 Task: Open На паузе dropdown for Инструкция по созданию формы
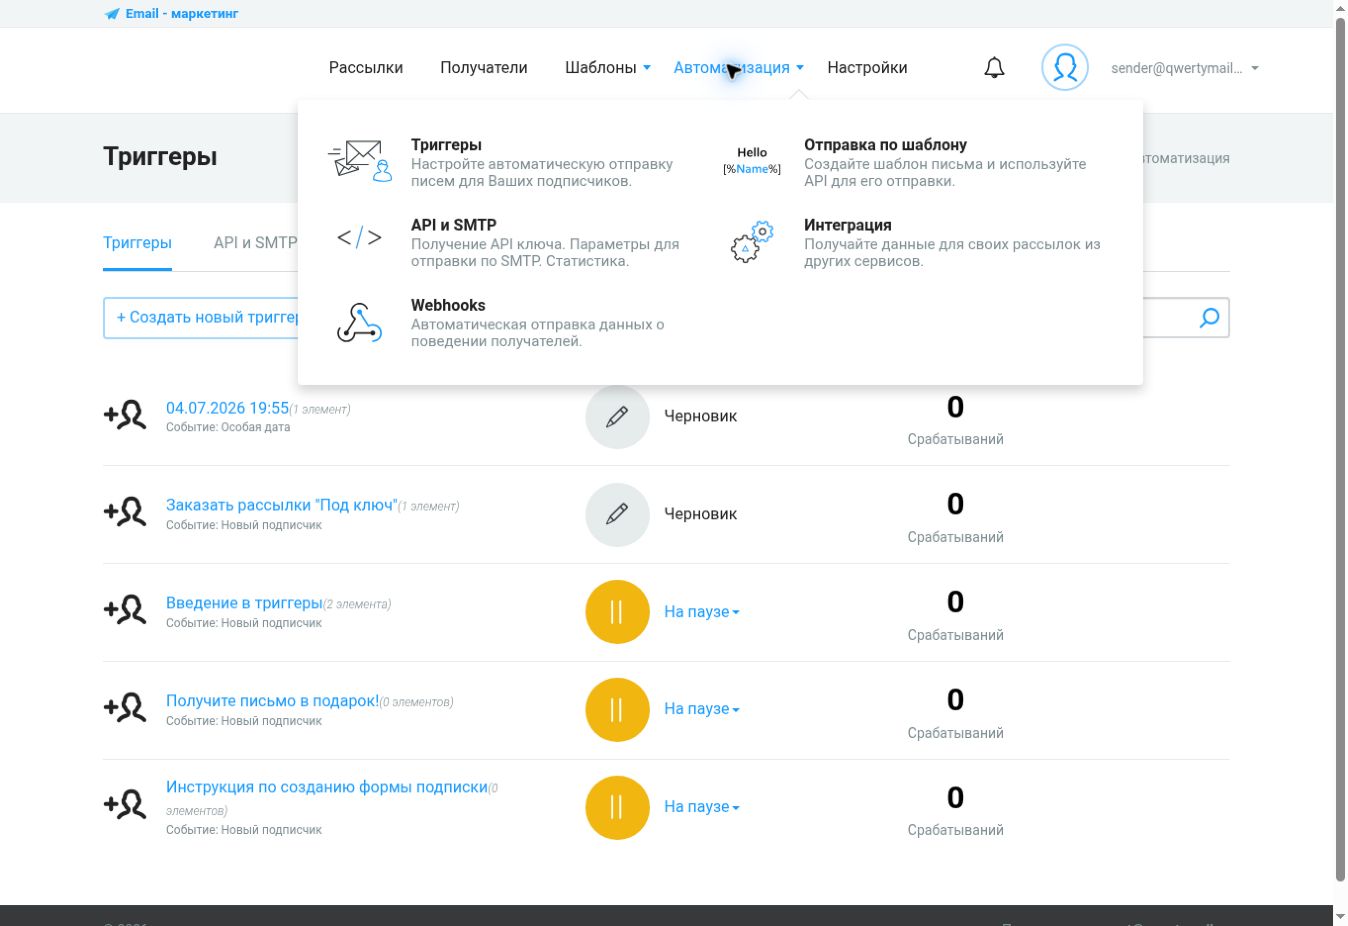[x=702, y=807]
